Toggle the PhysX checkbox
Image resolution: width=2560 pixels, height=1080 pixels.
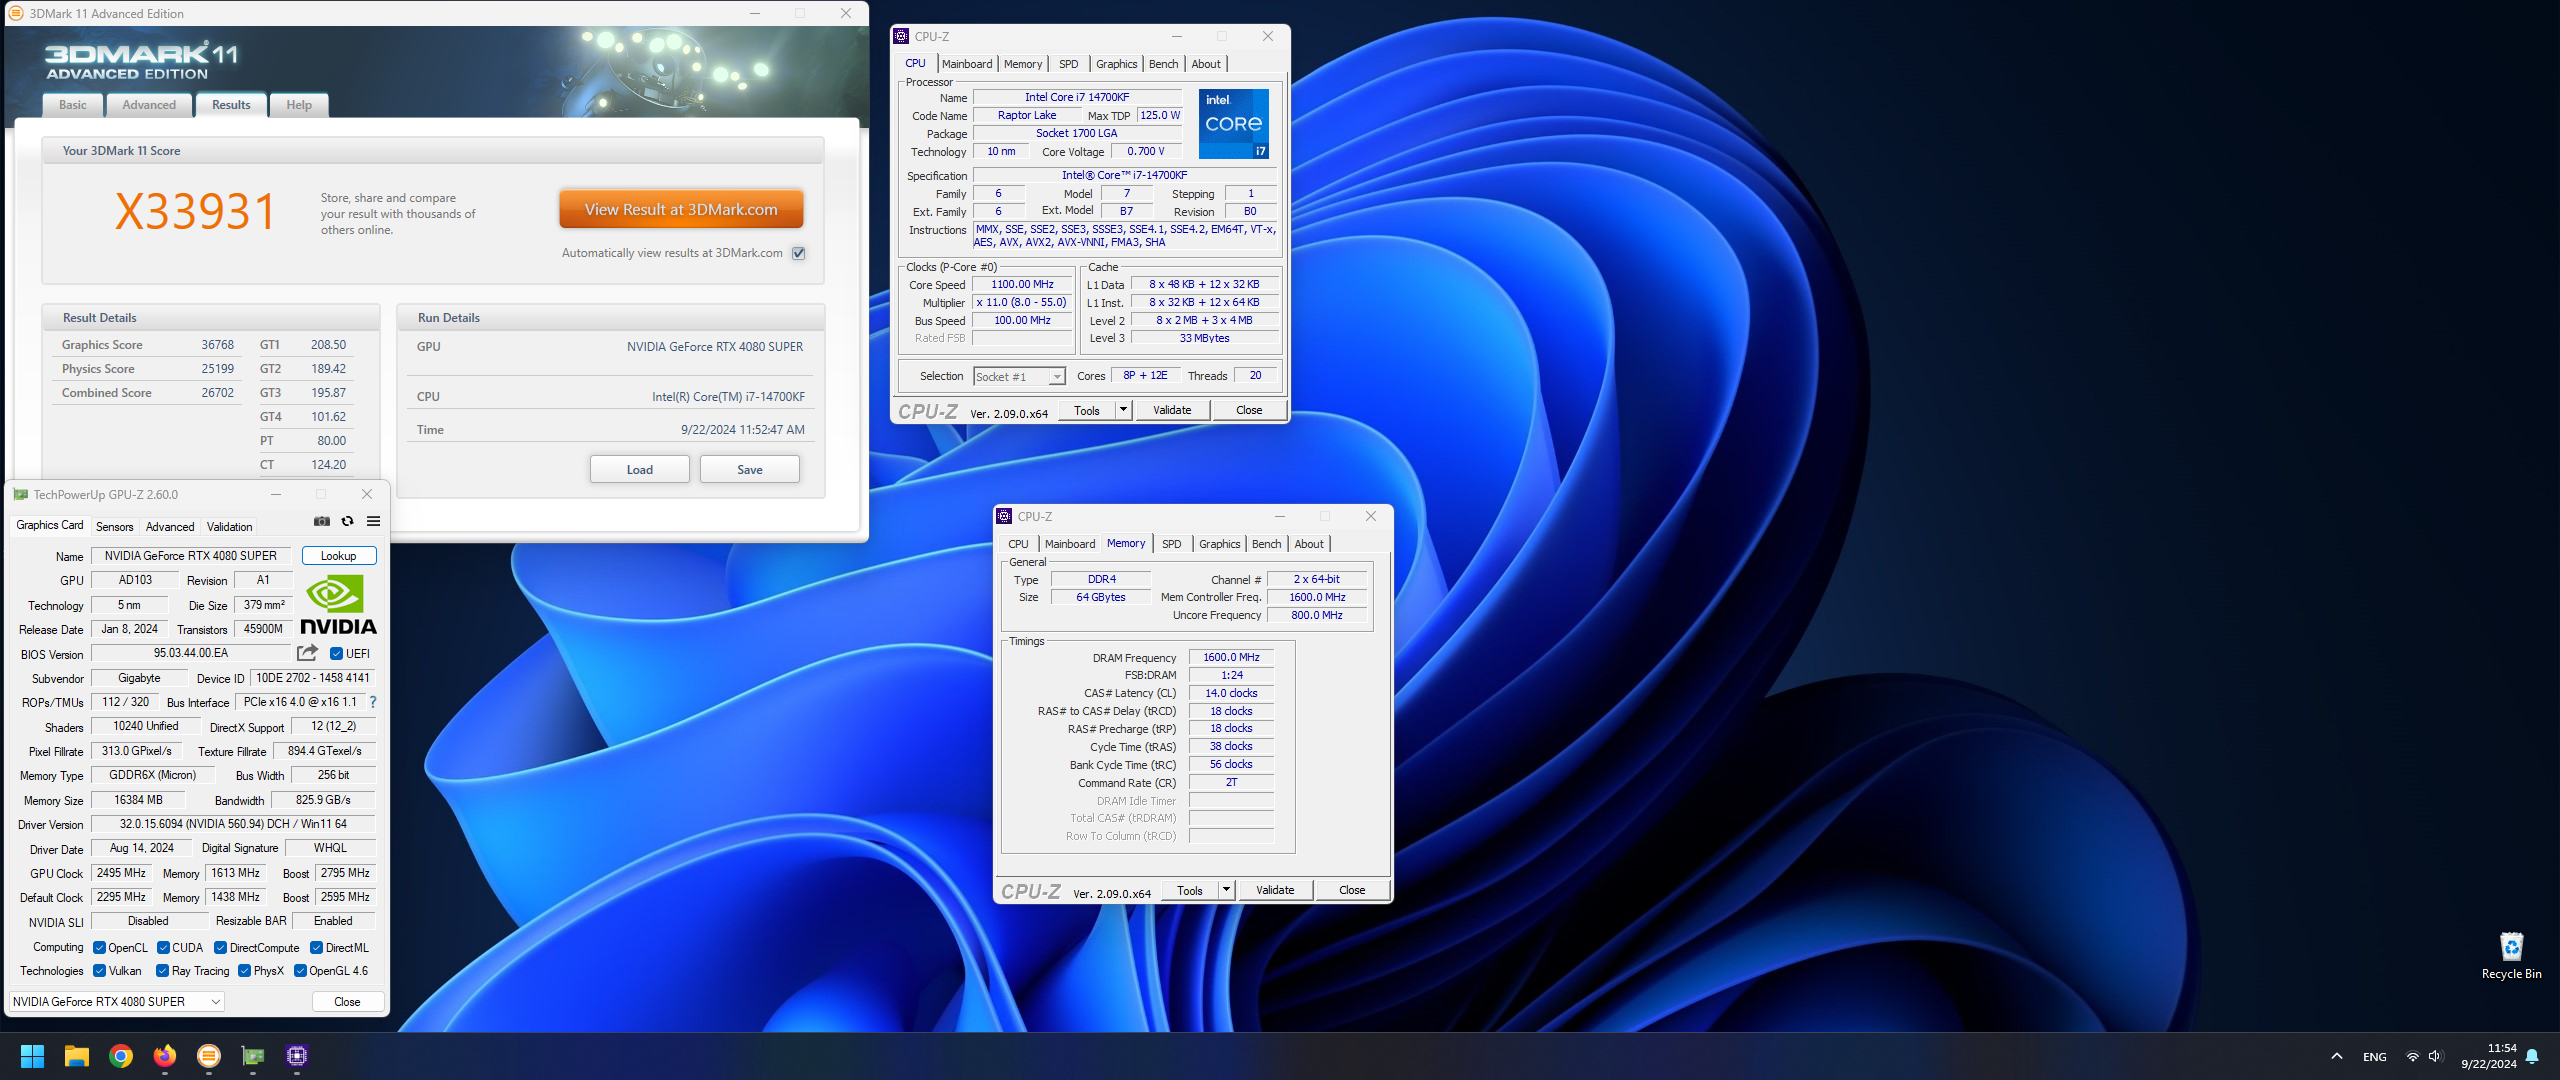(244, 971)
